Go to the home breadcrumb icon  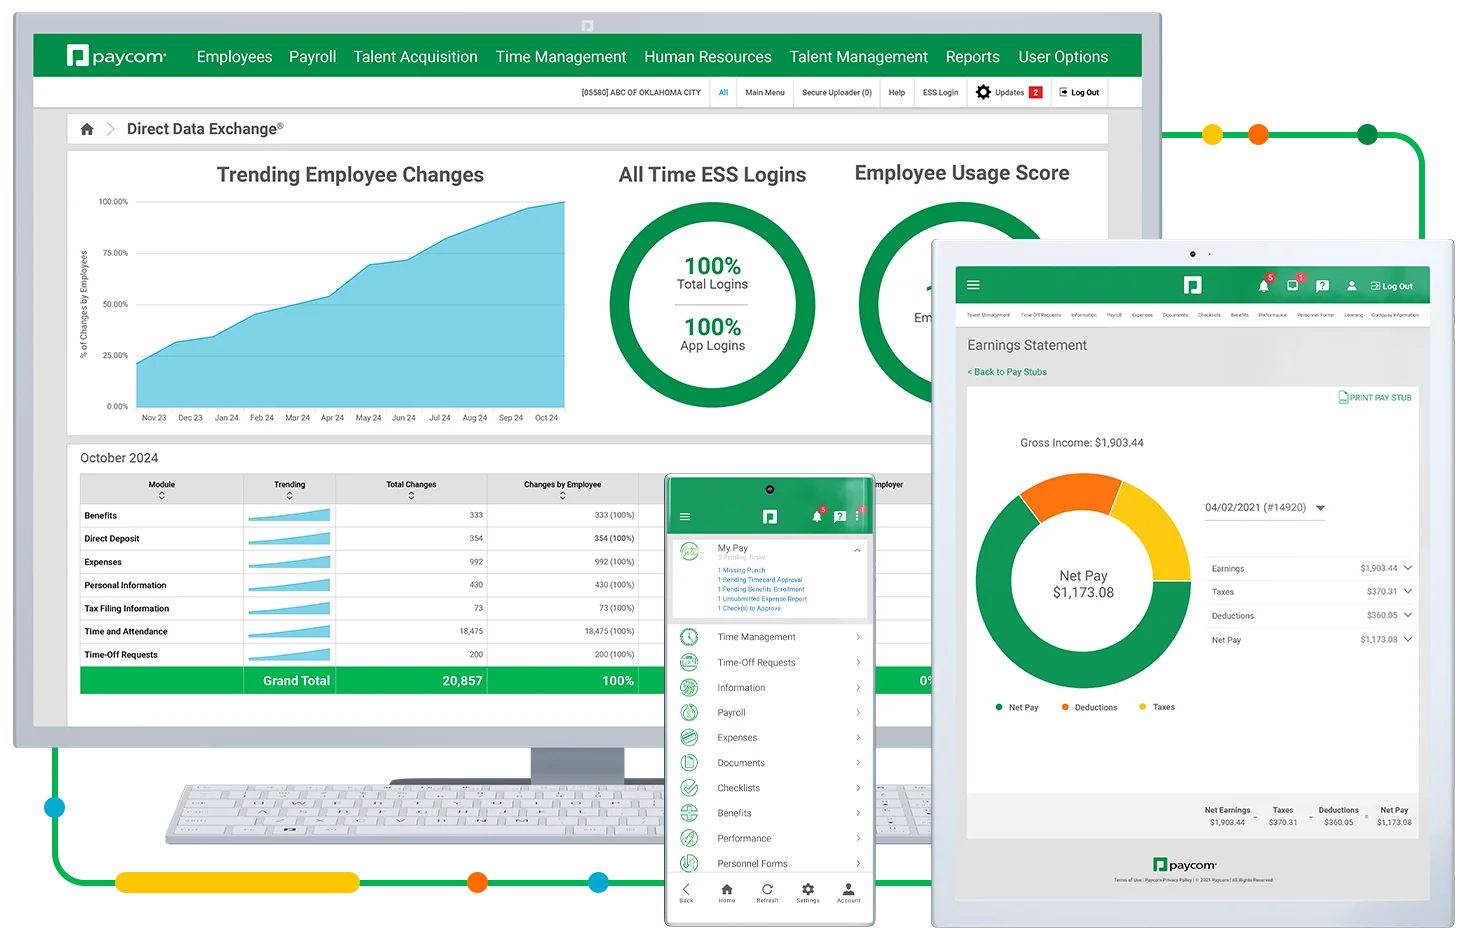[87, 129]
